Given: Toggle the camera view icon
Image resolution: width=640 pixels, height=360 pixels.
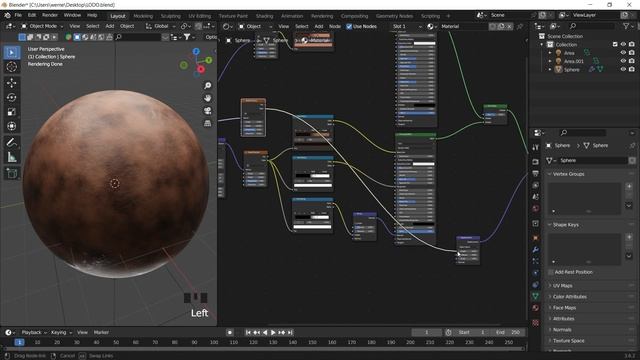Looking at the screenshot, I should (x=208, y=111).
